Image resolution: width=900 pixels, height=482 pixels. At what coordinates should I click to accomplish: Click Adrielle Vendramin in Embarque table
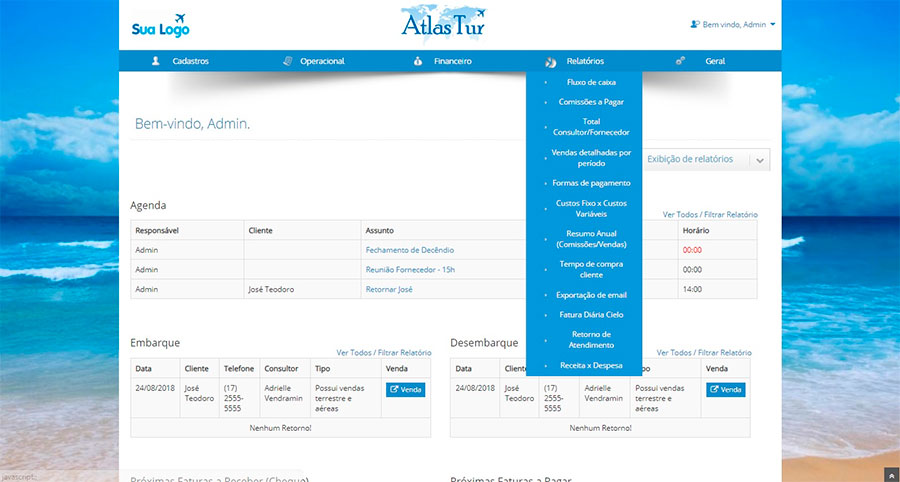coord(284,393)
